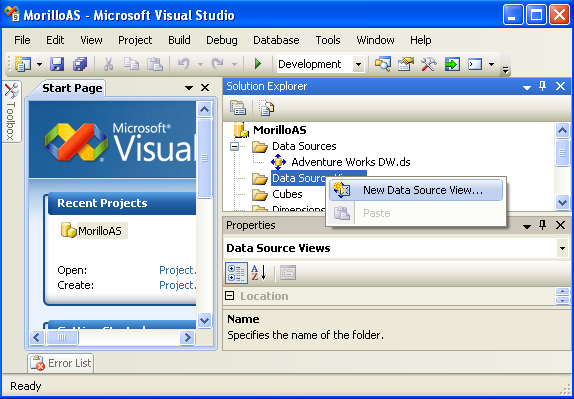
Task: Select the Data Sources folder
Action: [x=304, y=146]
